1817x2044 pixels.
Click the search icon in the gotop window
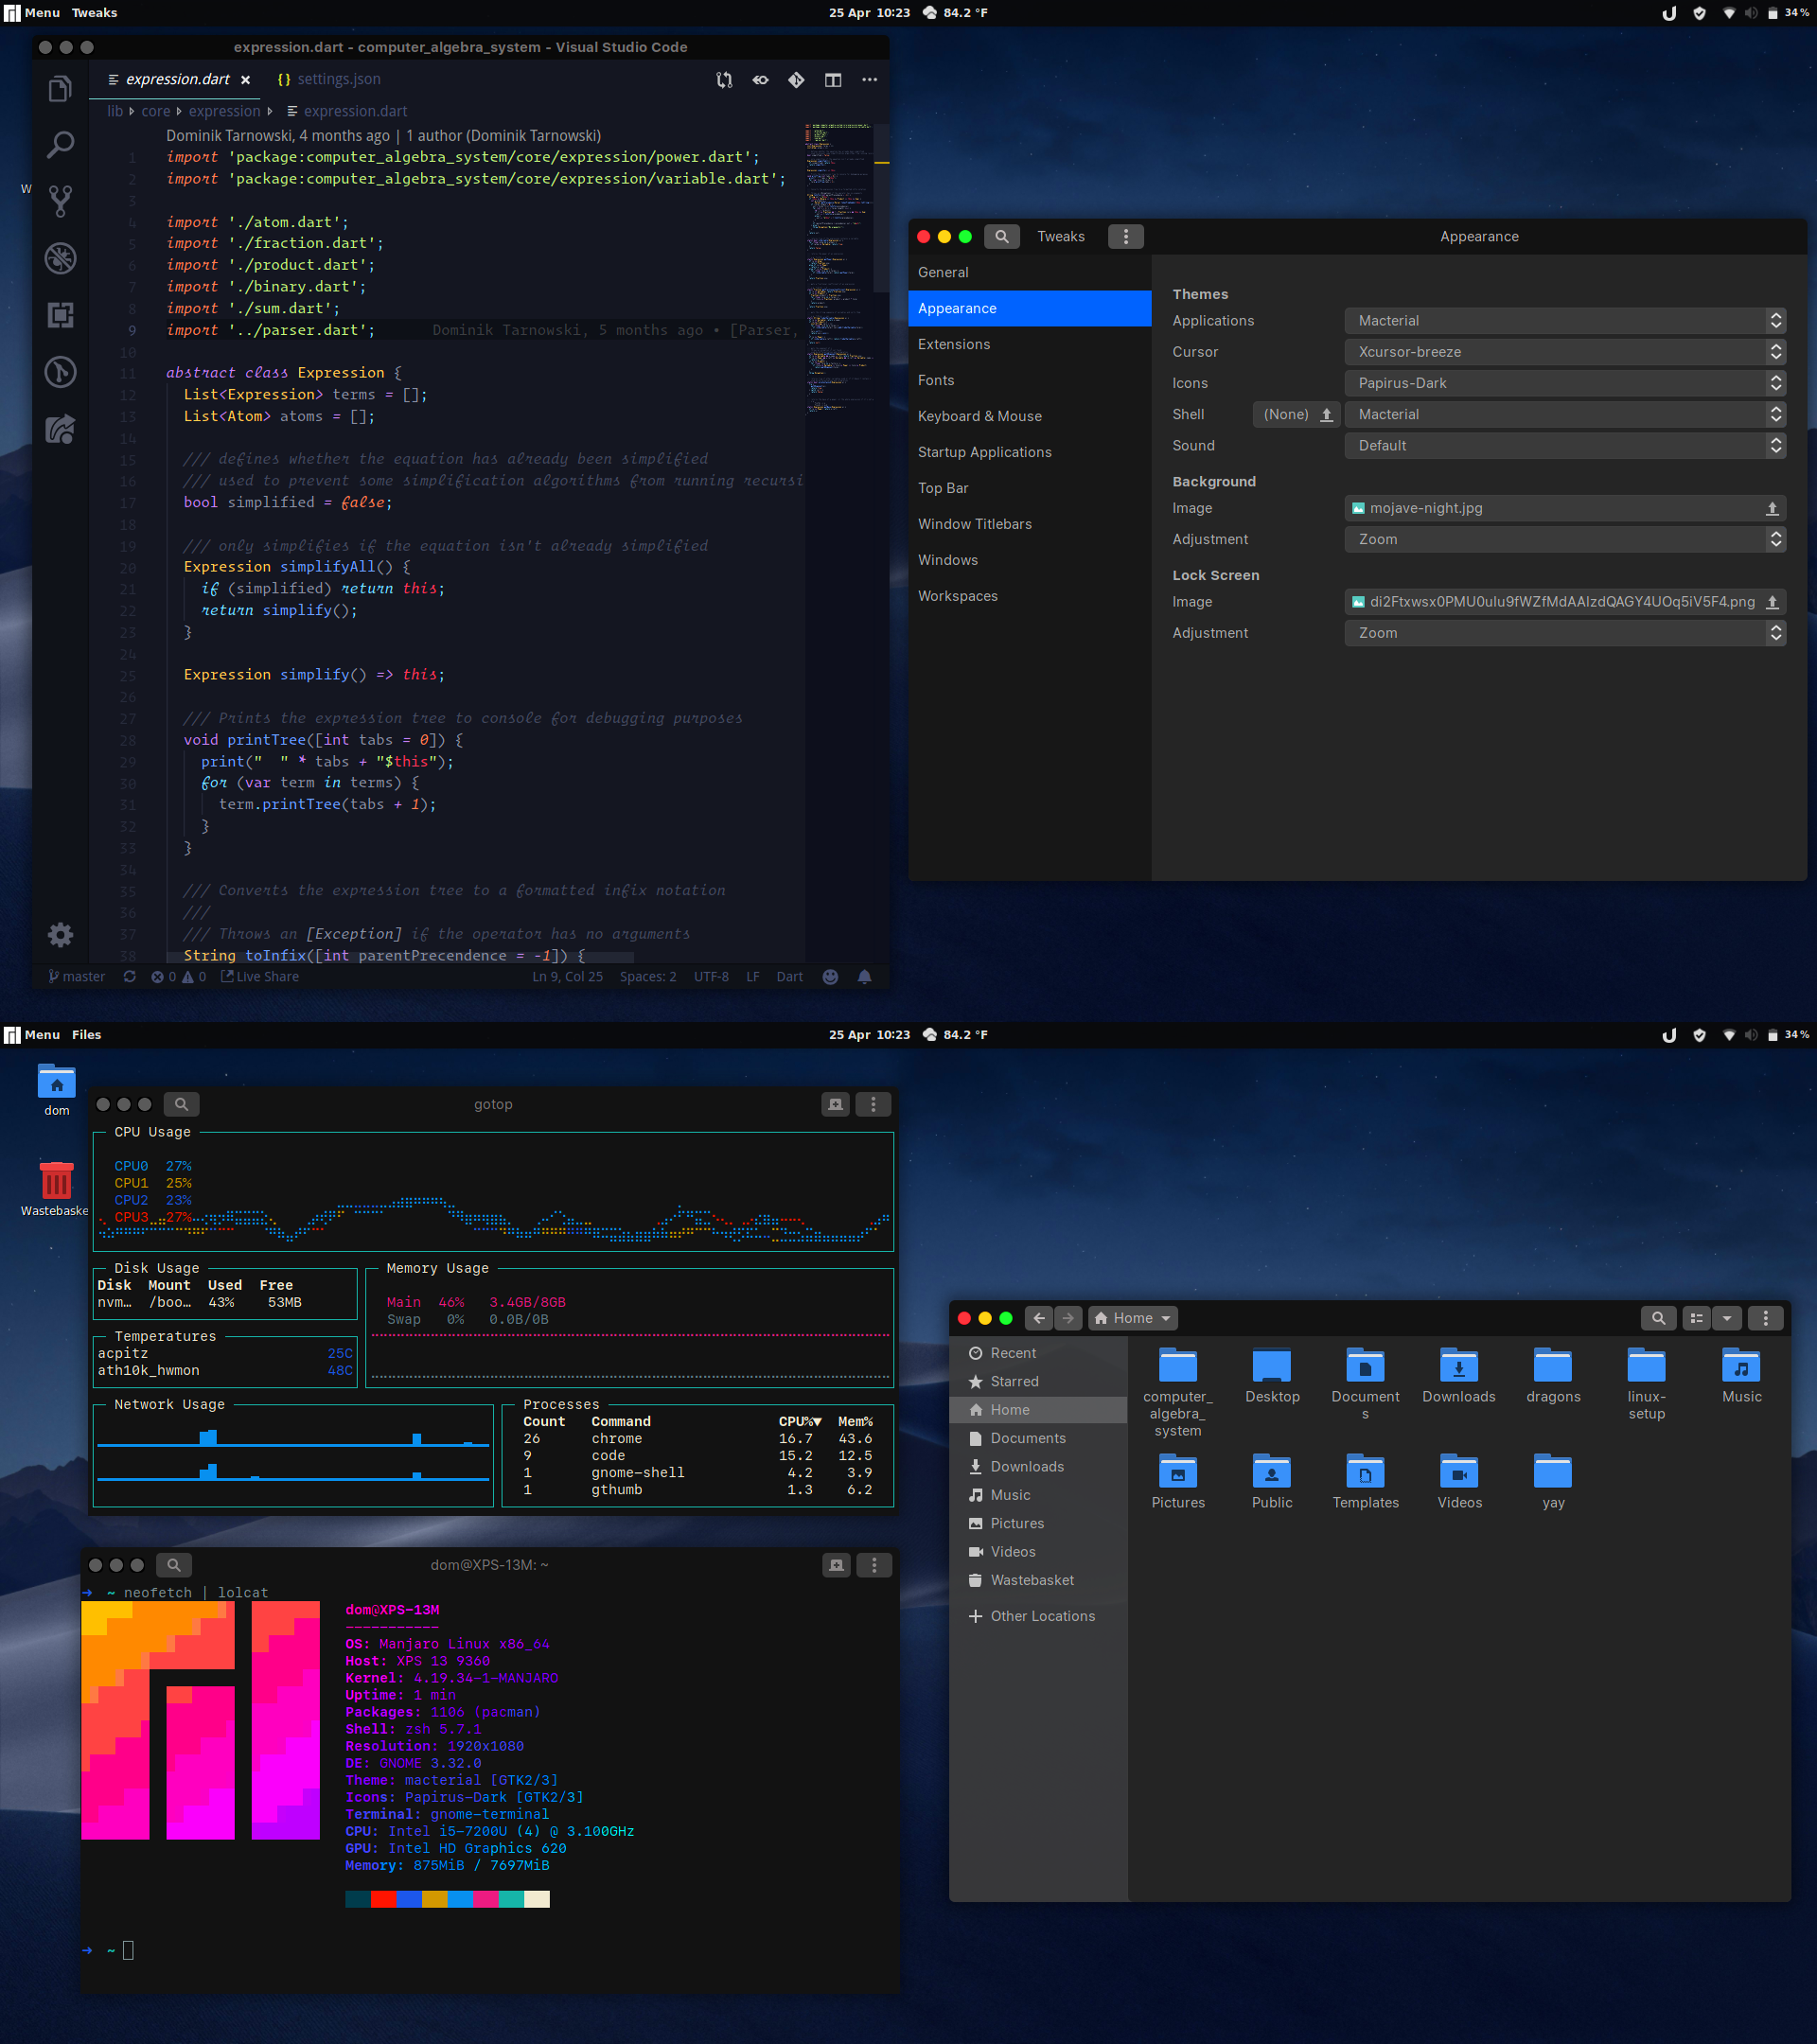pos(181,1104)
